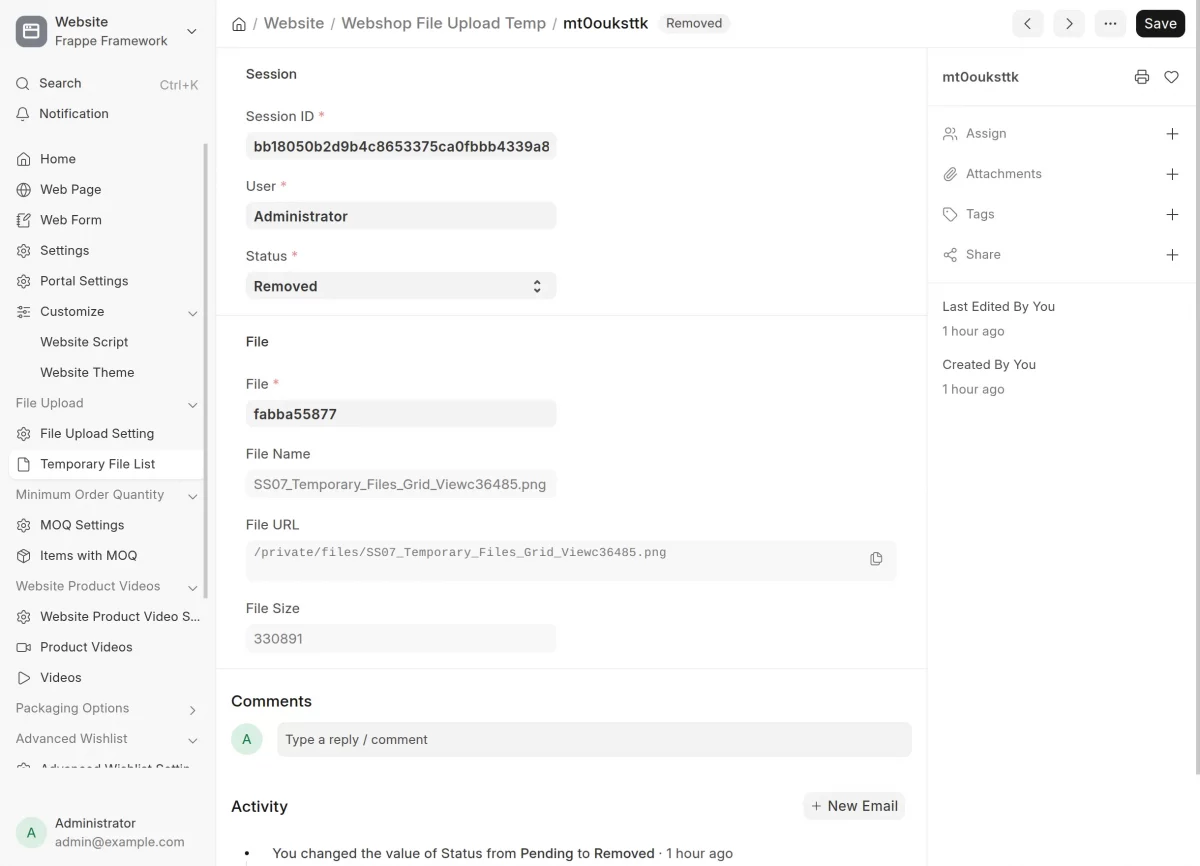Click the Notification bell icon
The height and width of the screenshot is (866, 1200).
(x=23, y=114)
